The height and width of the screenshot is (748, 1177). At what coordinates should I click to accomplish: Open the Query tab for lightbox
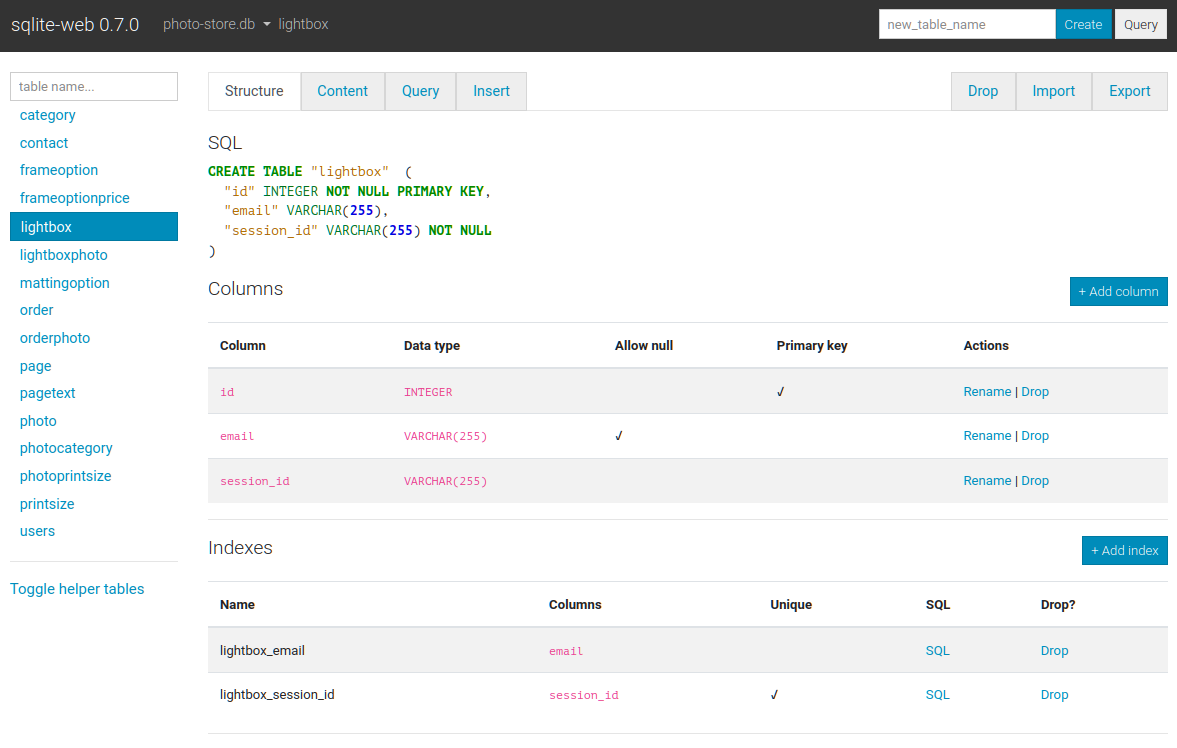pos(420,91)
